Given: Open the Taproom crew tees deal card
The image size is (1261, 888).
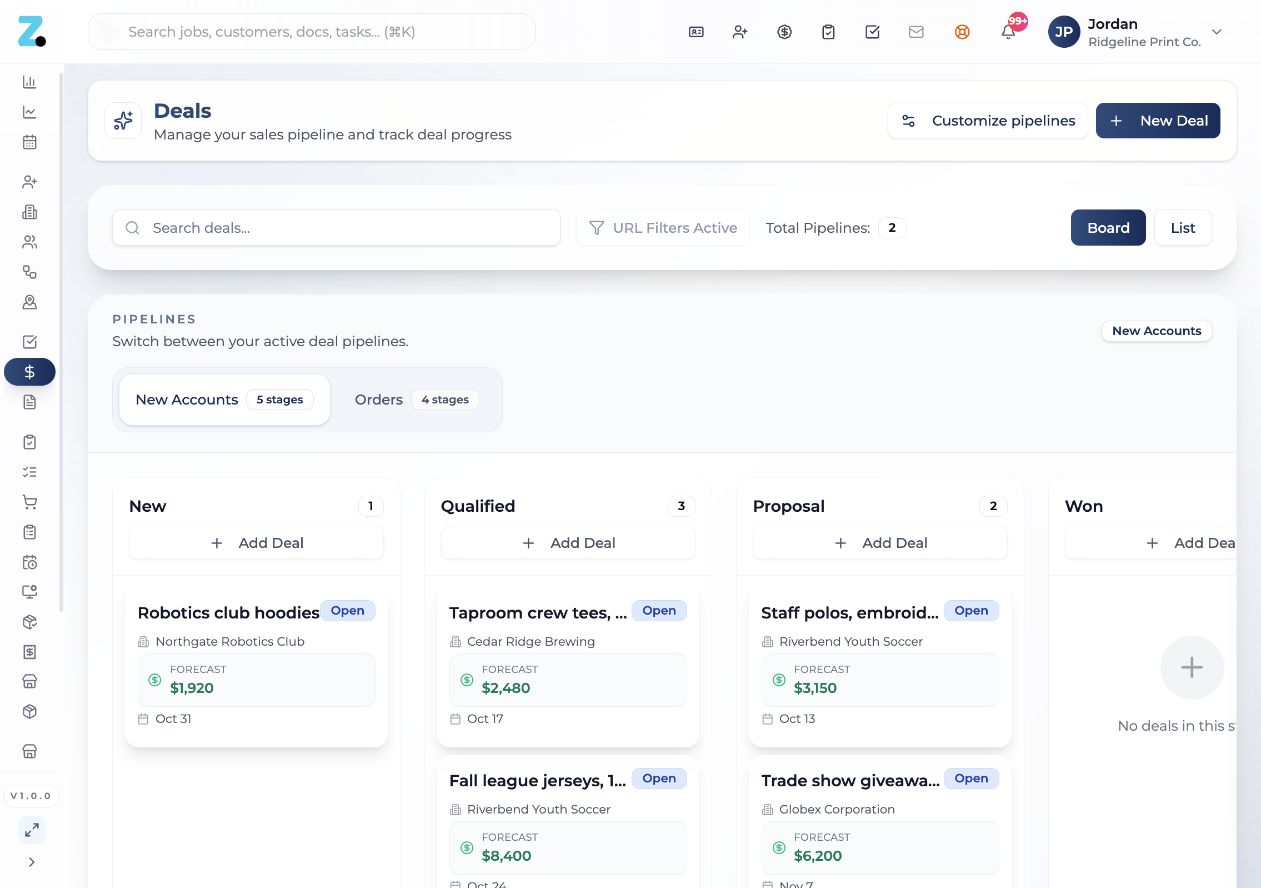Looking at the screenshot, I should [568, 668].
